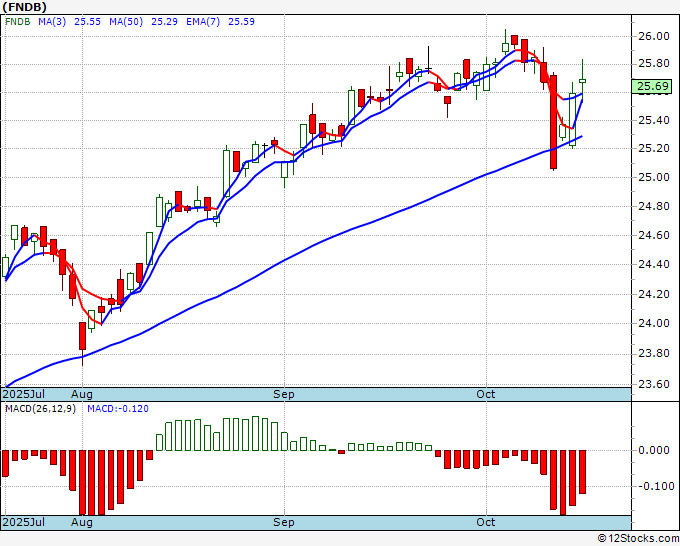Click the 24.40 price axis label
This screenshot has width=680, height=546.
tap(654, 264)
